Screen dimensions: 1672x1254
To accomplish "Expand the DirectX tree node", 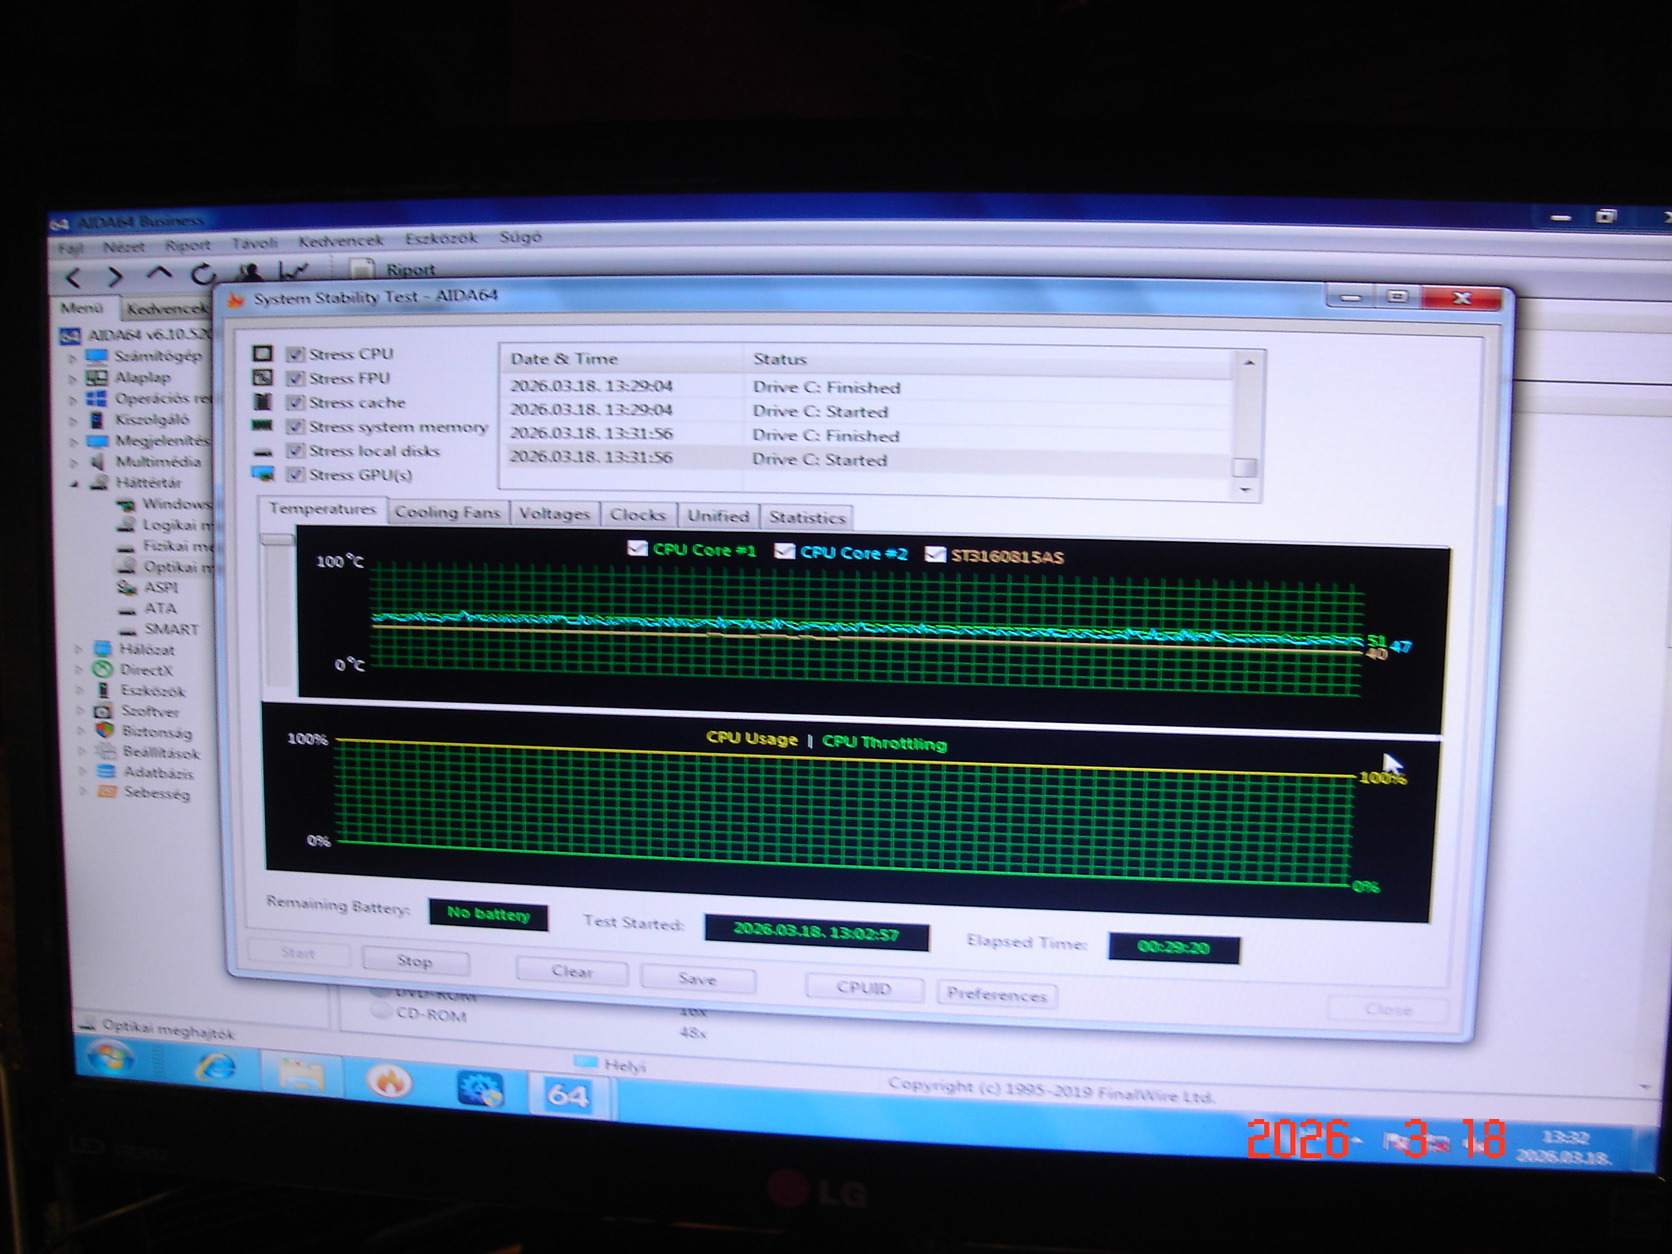I will tap(78, 670).
